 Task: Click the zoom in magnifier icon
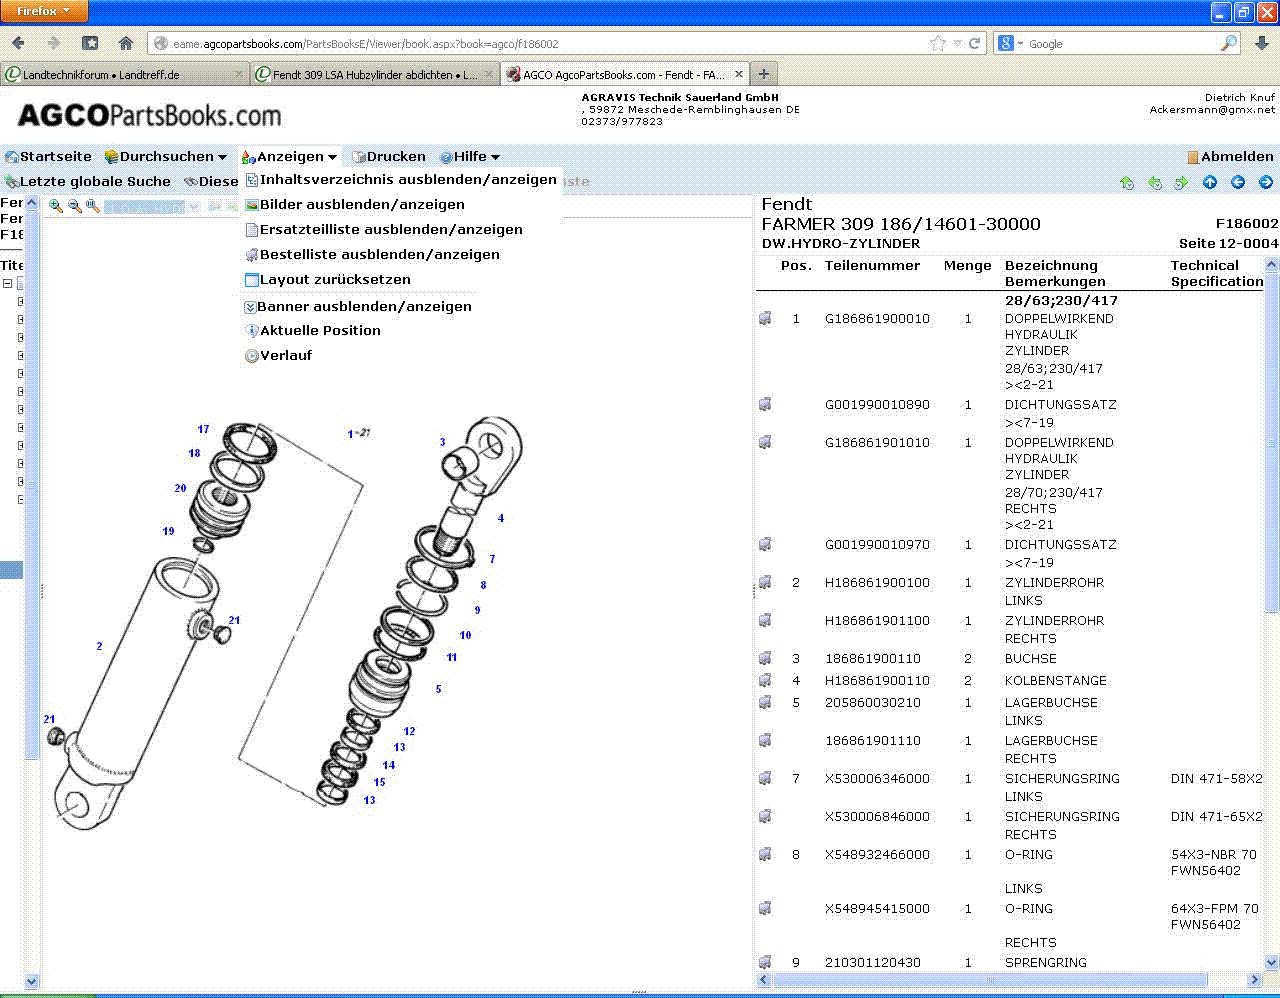pyautogui.click(x=56, y=206)
